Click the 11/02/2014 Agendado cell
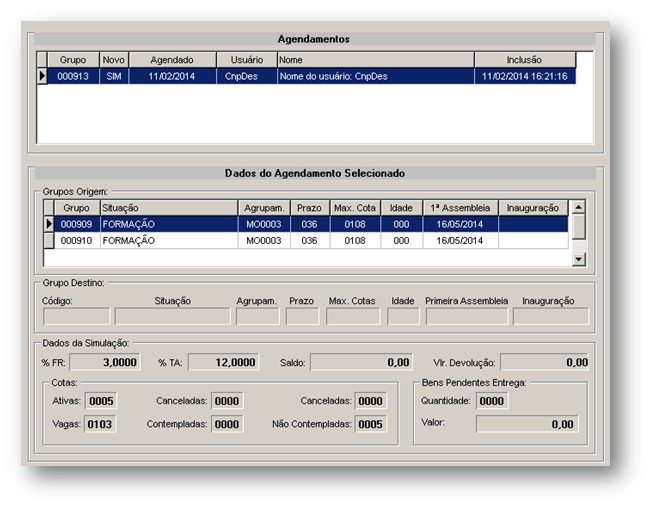This screenshot has height=508, width=652. [172, 76]
